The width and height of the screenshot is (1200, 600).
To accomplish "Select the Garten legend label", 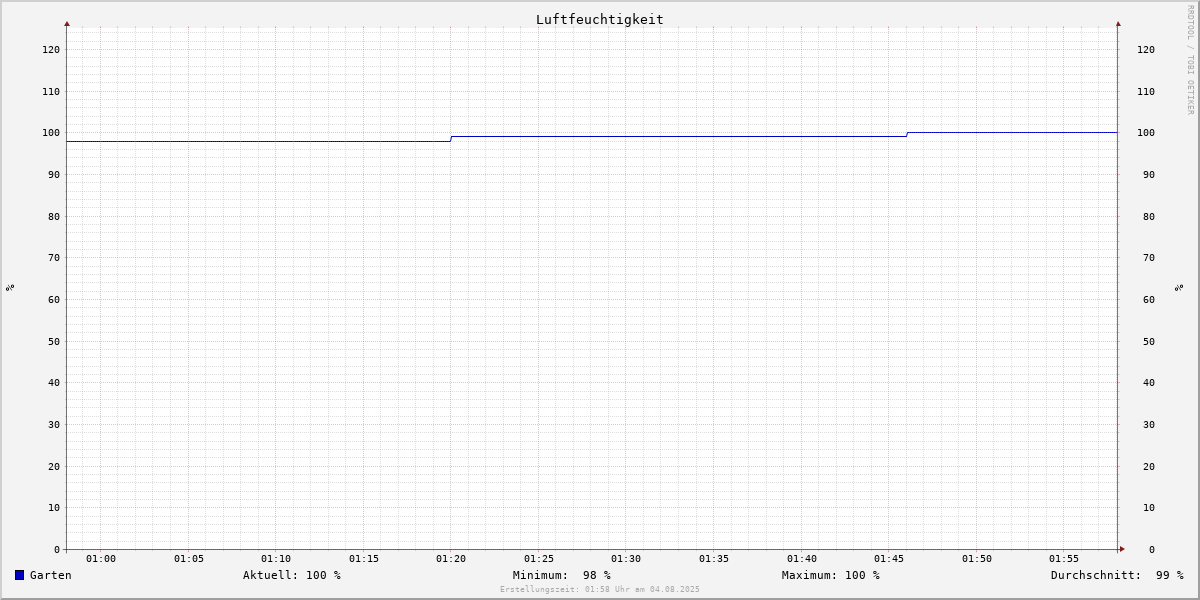I will [x=51, y=575].
